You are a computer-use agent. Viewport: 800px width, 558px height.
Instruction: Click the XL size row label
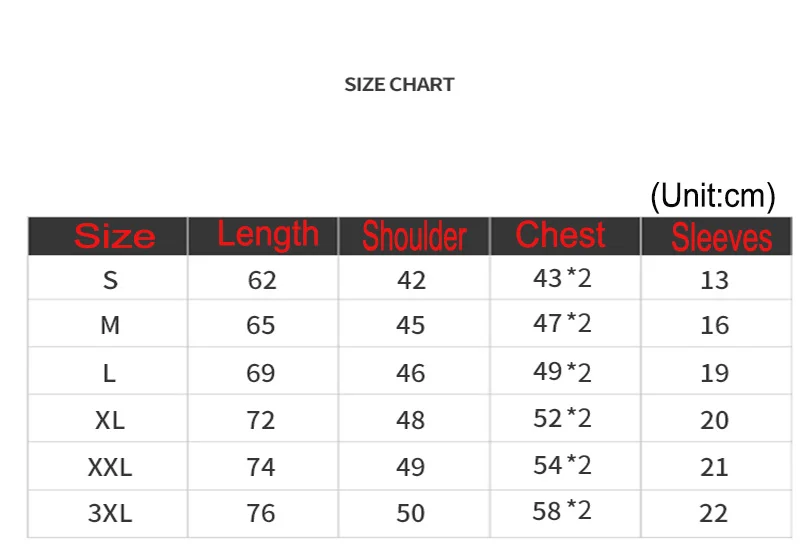110,420
